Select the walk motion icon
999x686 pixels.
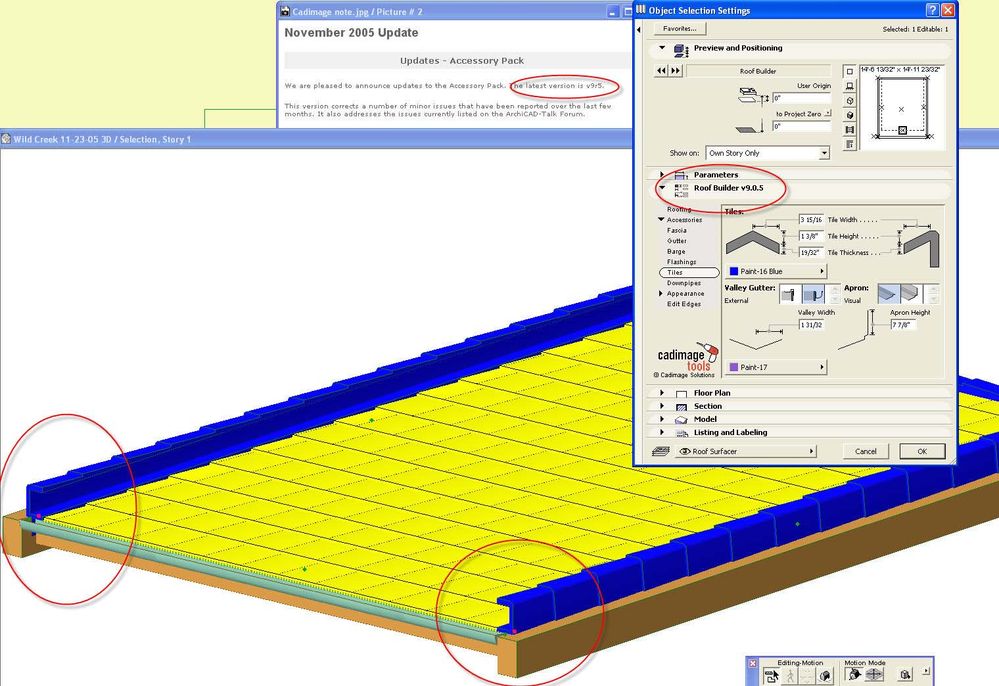[789, 675]
